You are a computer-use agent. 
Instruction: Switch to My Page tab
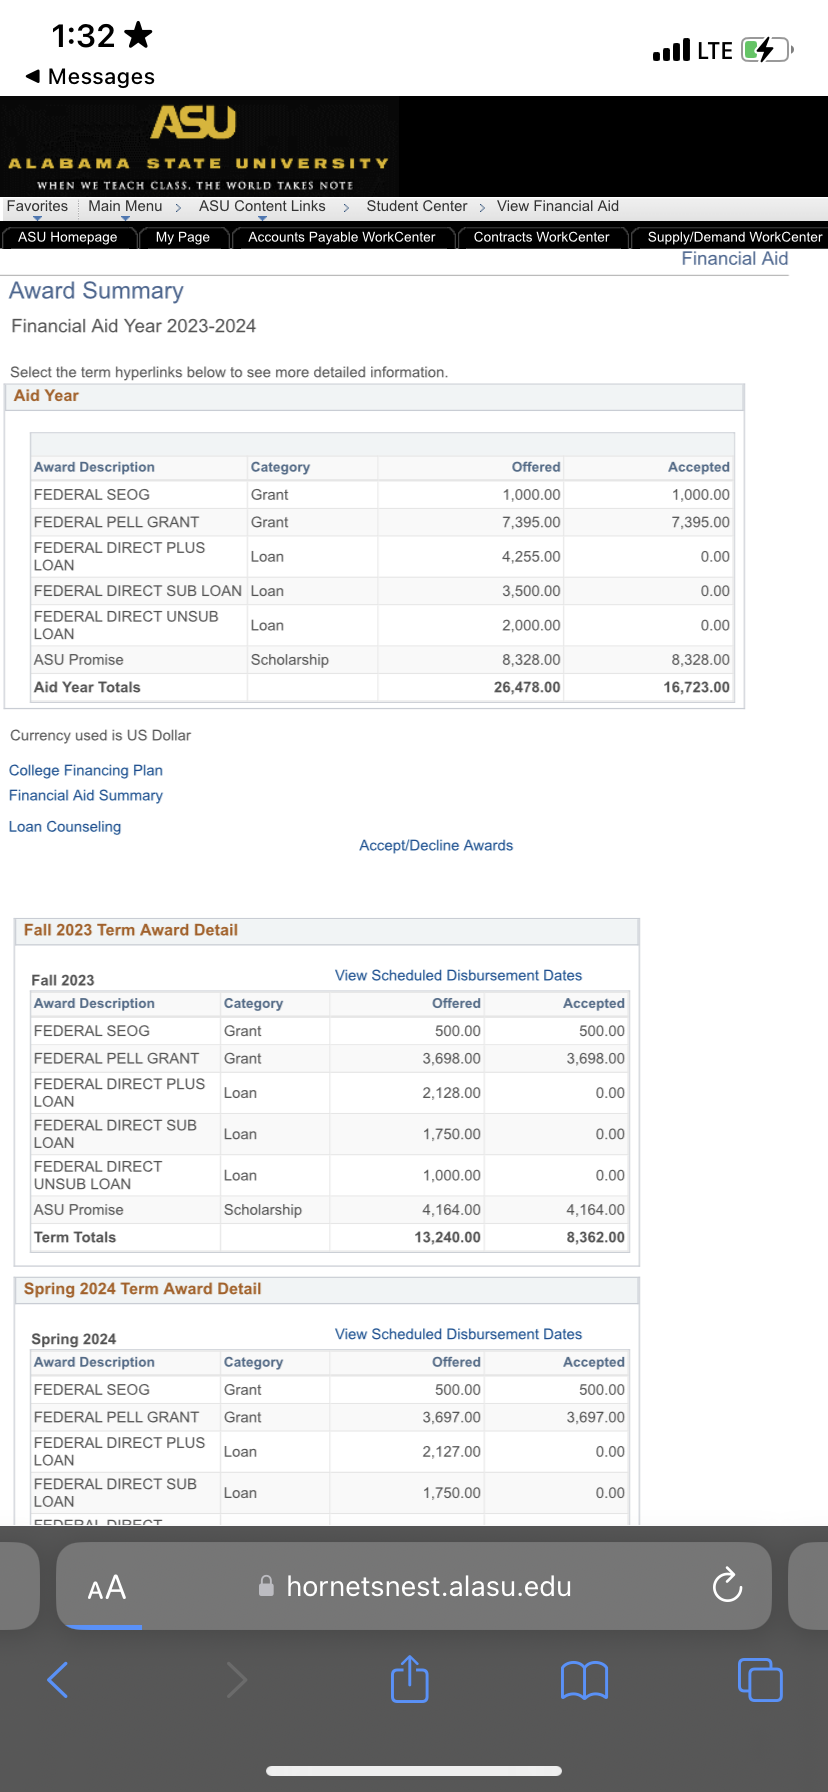point(183,237)
